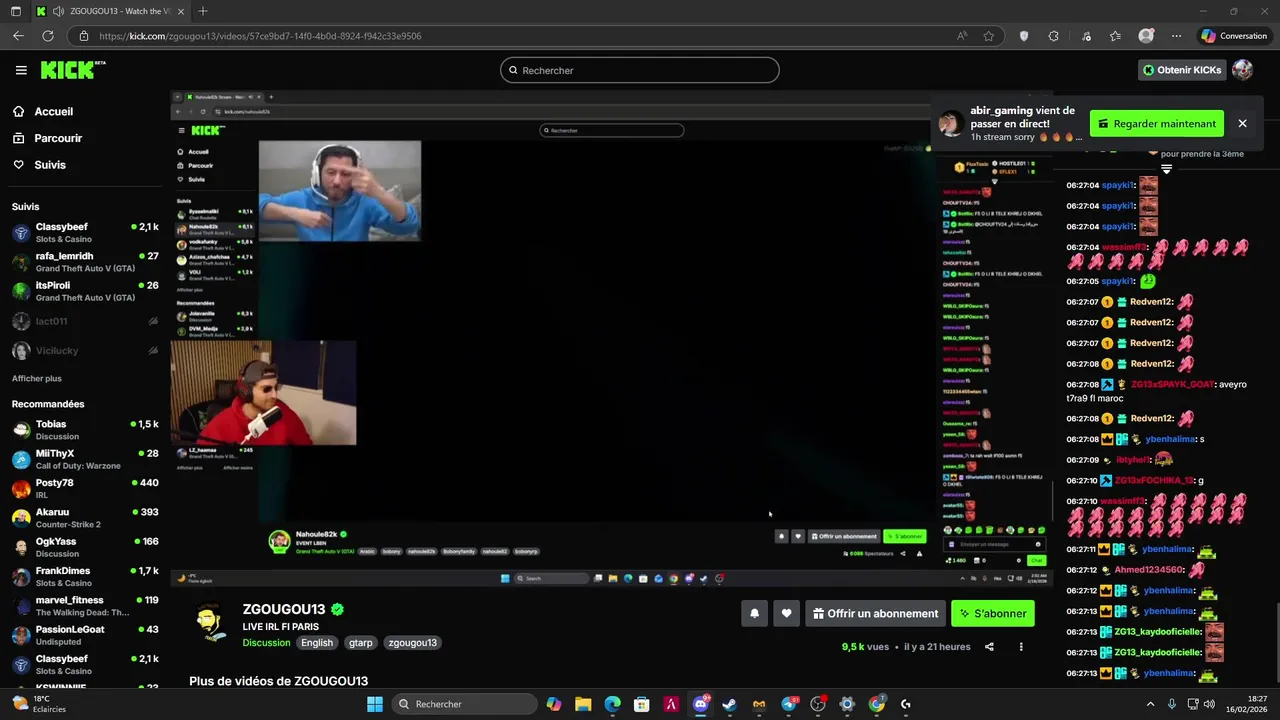Image resolution: width=1280 pixels, height=720 pixels.
Task: Open Classybeef followed channel
Action: point(84,233)
